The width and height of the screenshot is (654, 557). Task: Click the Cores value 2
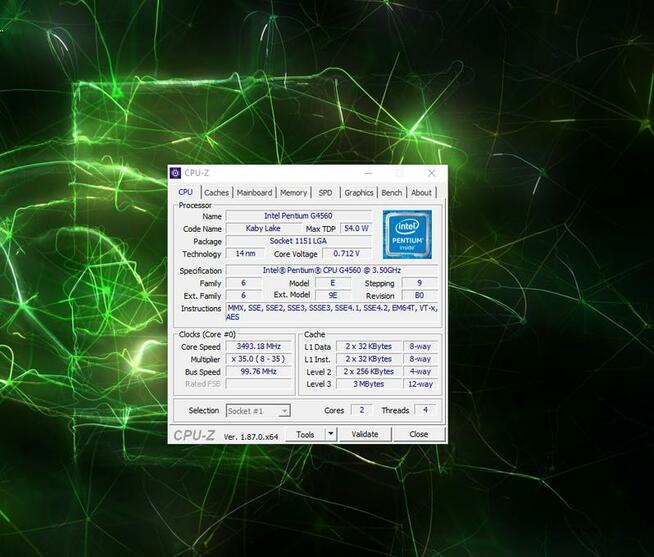[x=362, y=410]
